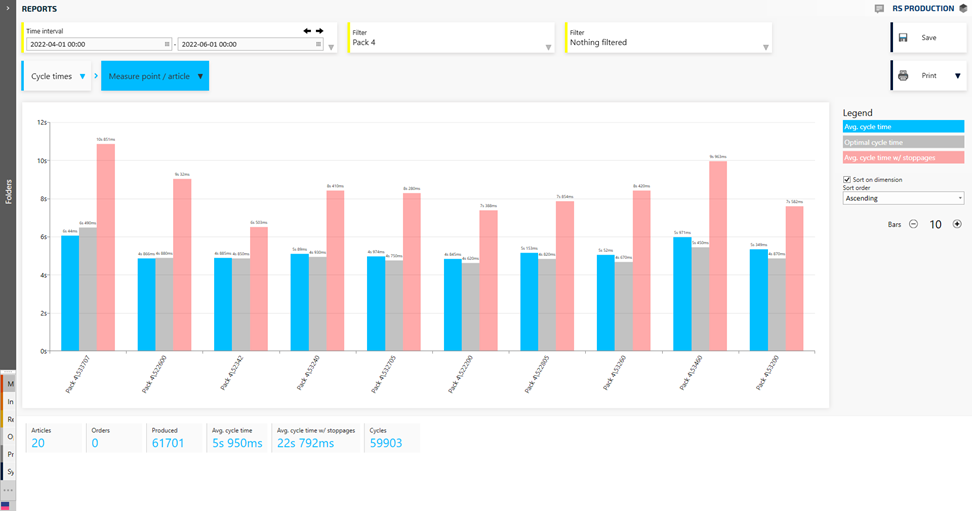Increase the number of bars
This screenshot has width=972, height=511.
pos(957,224)
